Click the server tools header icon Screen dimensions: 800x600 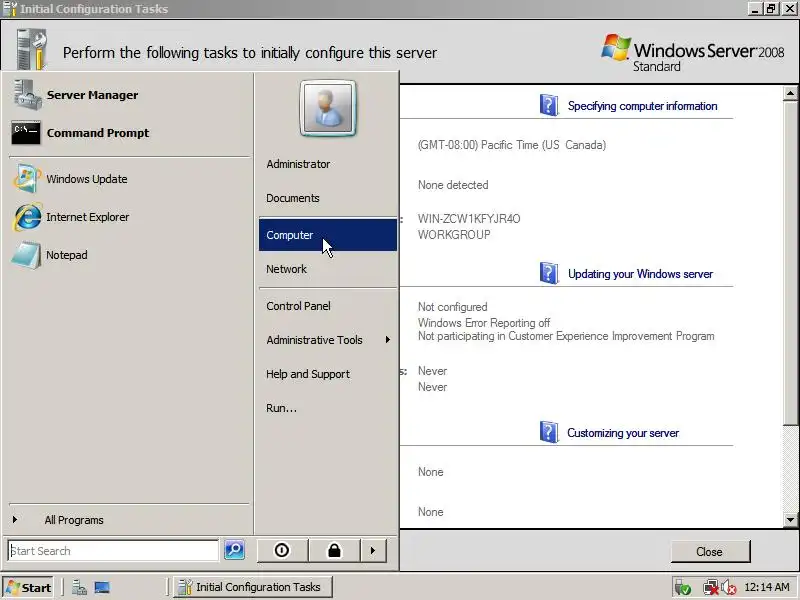[x=31, y=49]
